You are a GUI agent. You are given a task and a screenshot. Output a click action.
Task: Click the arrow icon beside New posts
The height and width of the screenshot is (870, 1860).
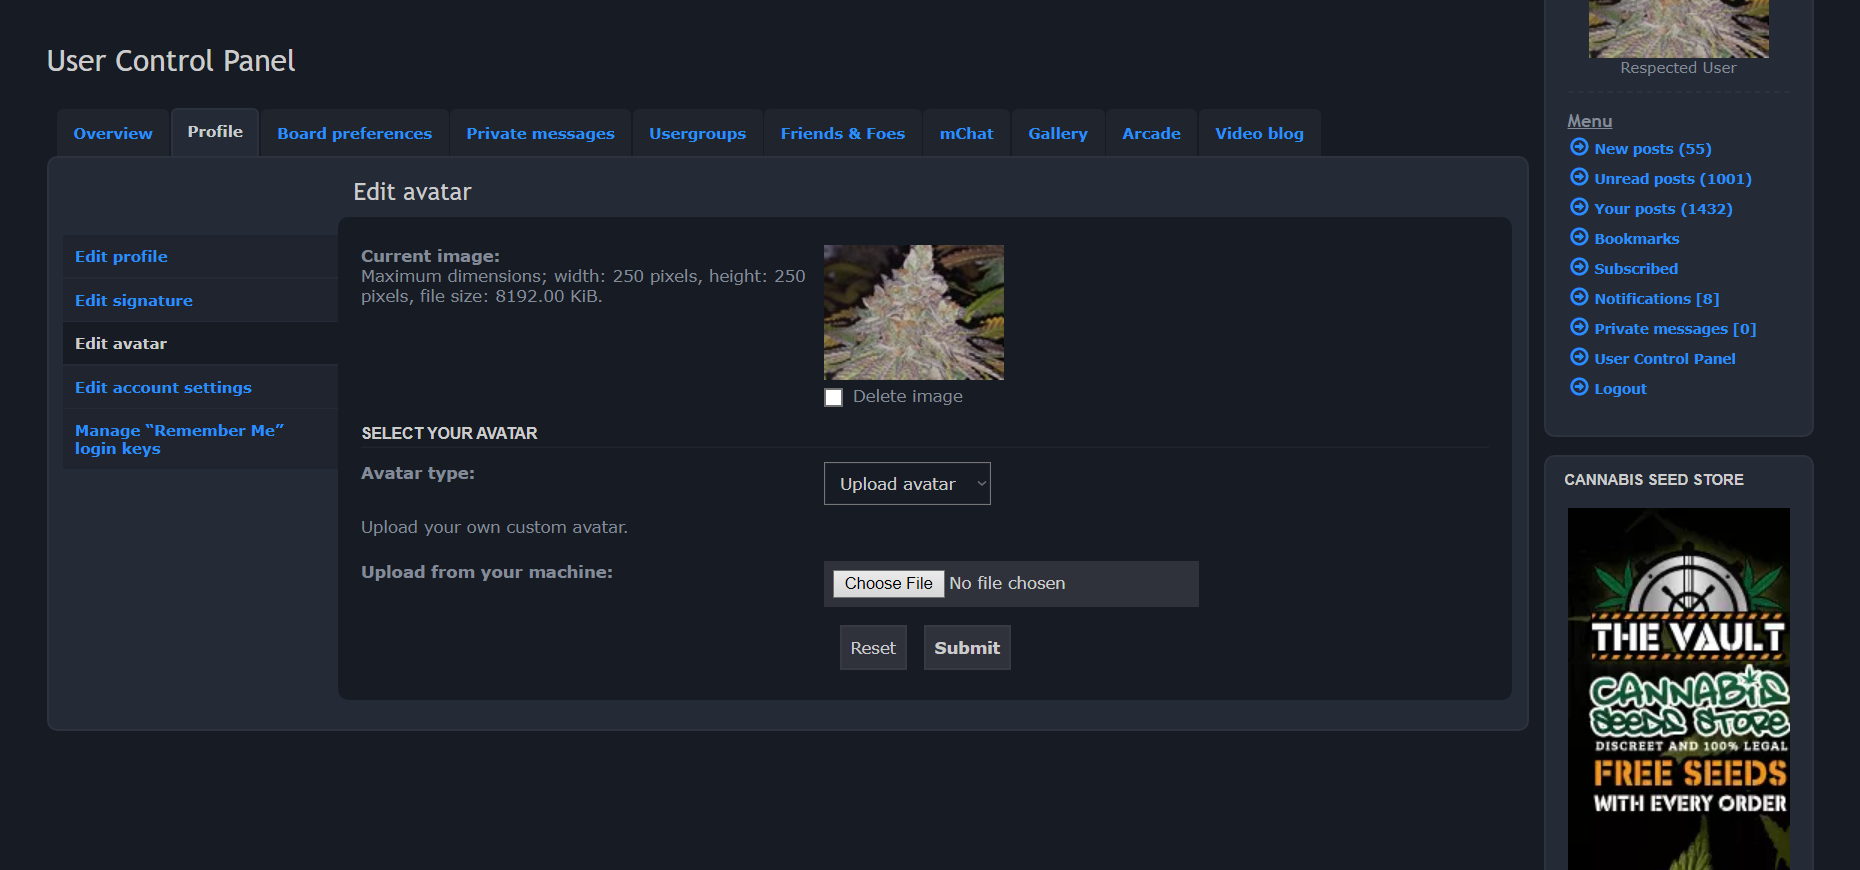(x=1579, y=148)
